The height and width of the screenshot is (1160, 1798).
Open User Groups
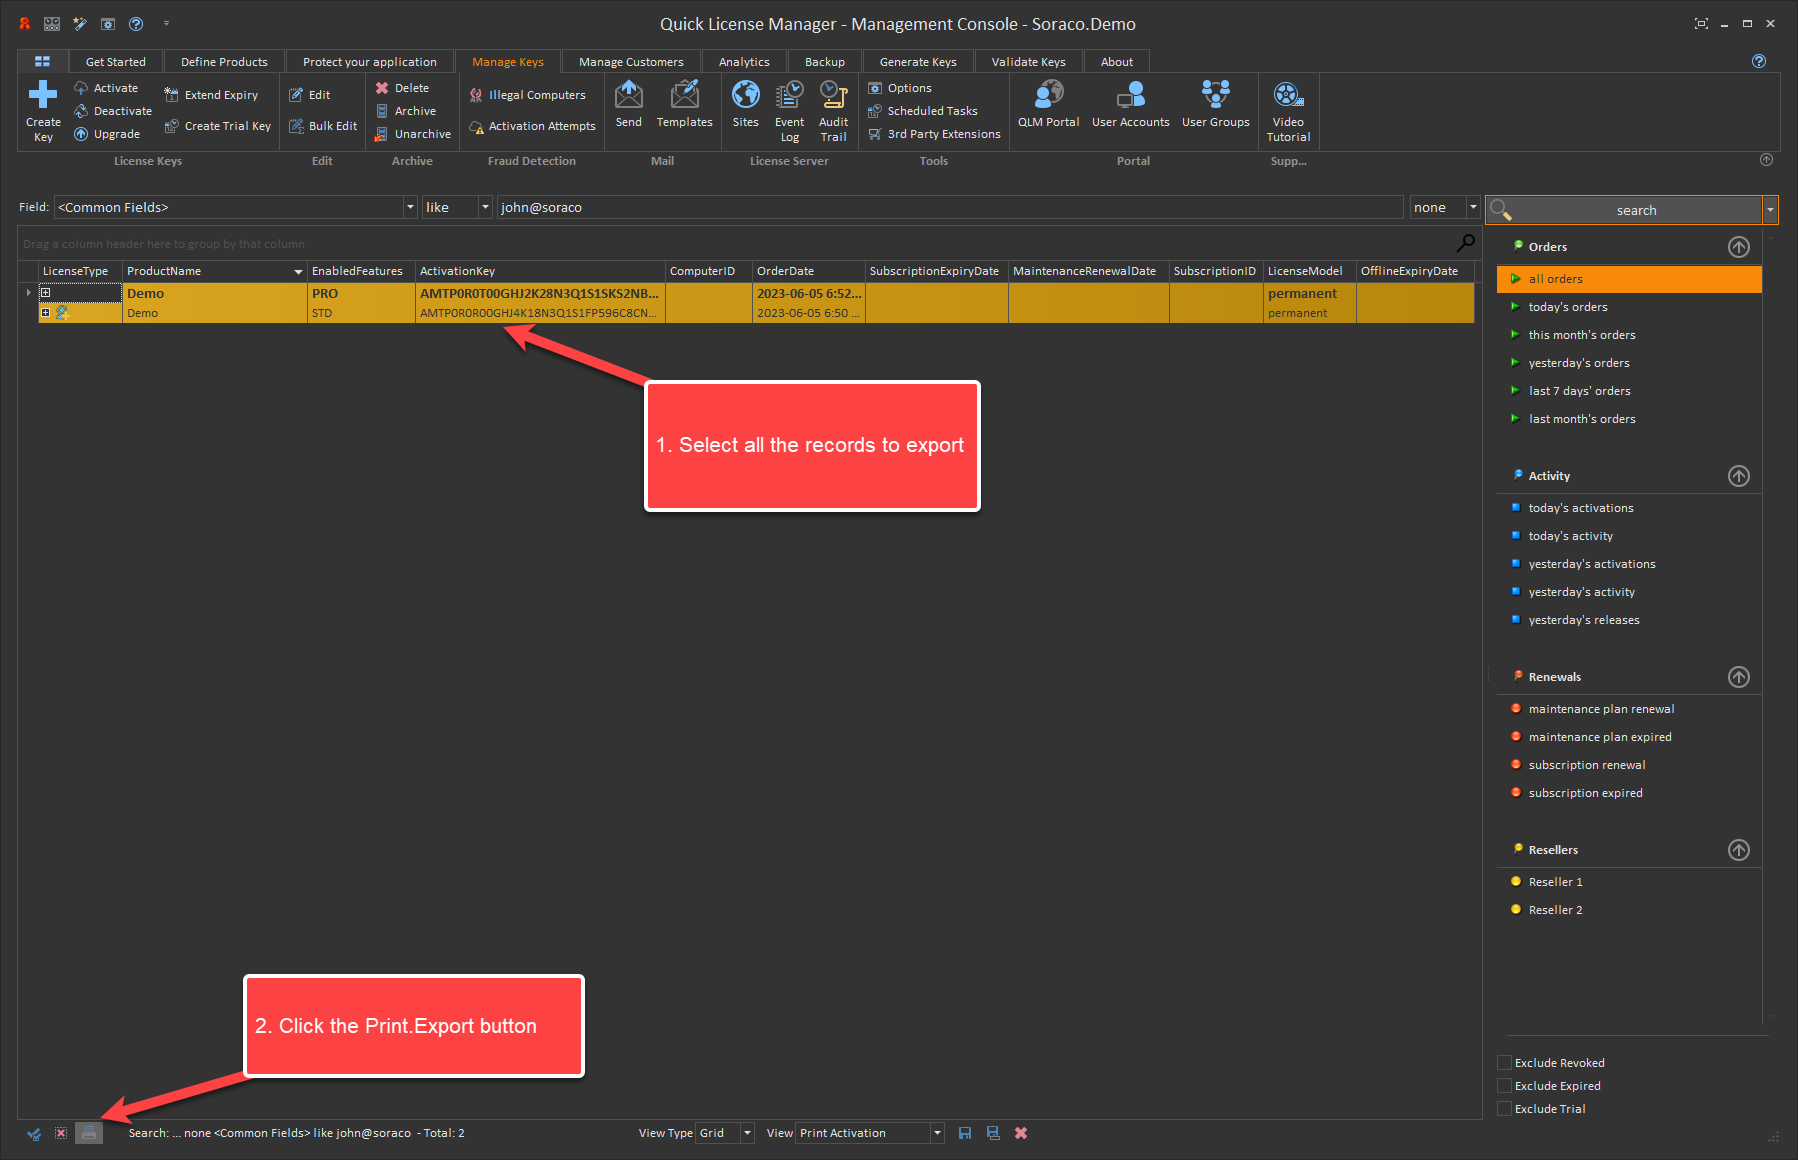pyautogui.click(x=1216, y=104)
